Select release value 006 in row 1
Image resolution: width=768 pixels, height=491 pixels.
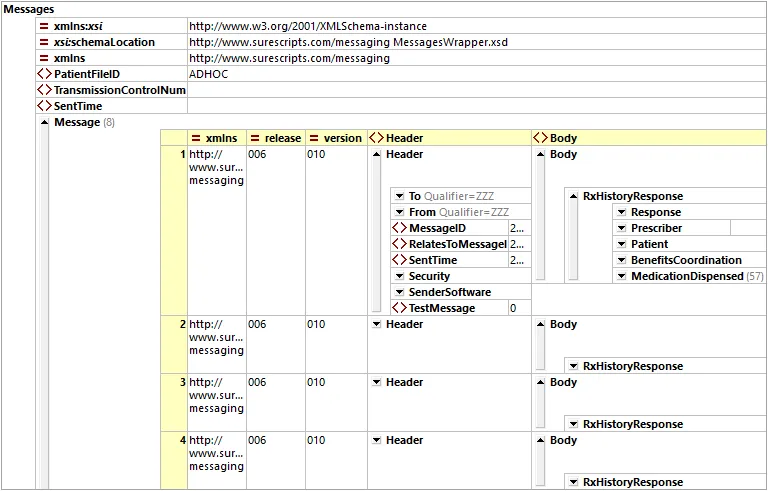pyautogui.click(x=257, y=154)
